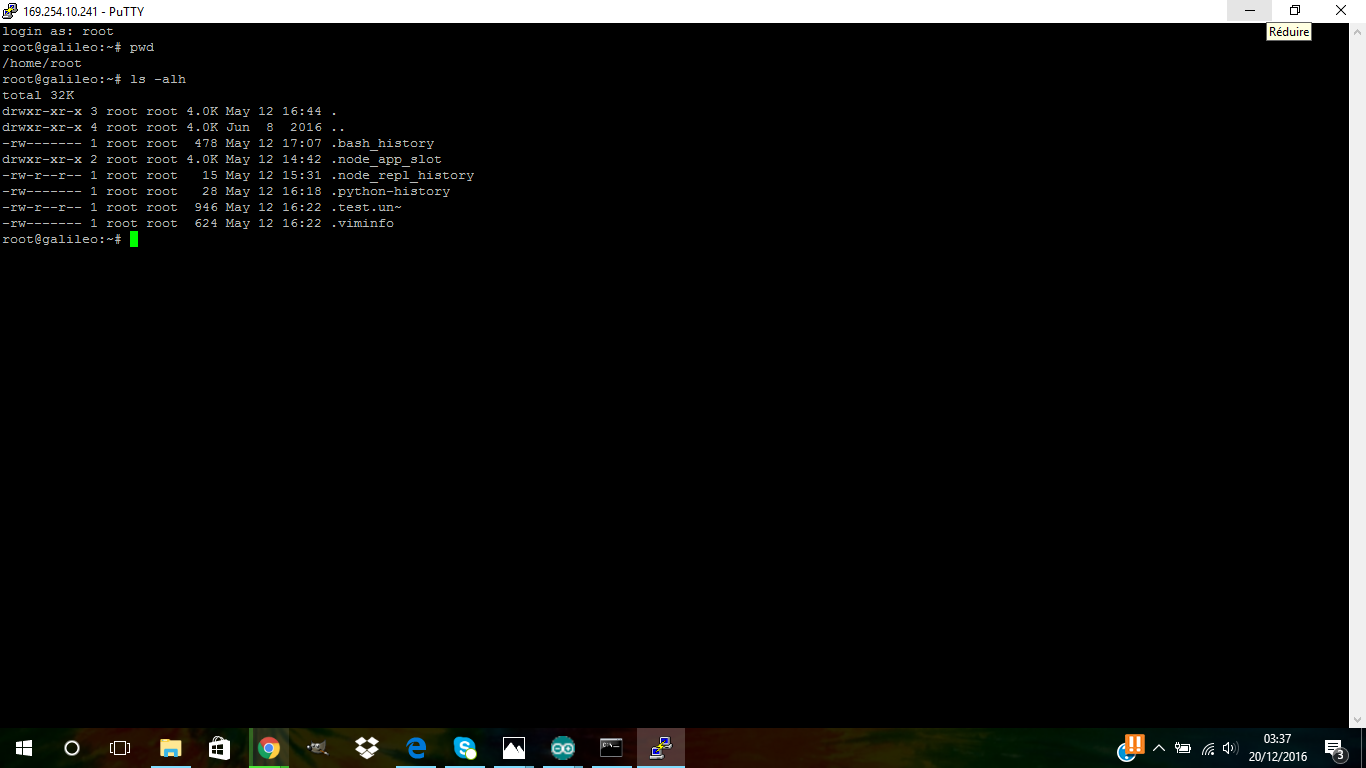Launch Microsoft Edge browser

pos(416,748)
